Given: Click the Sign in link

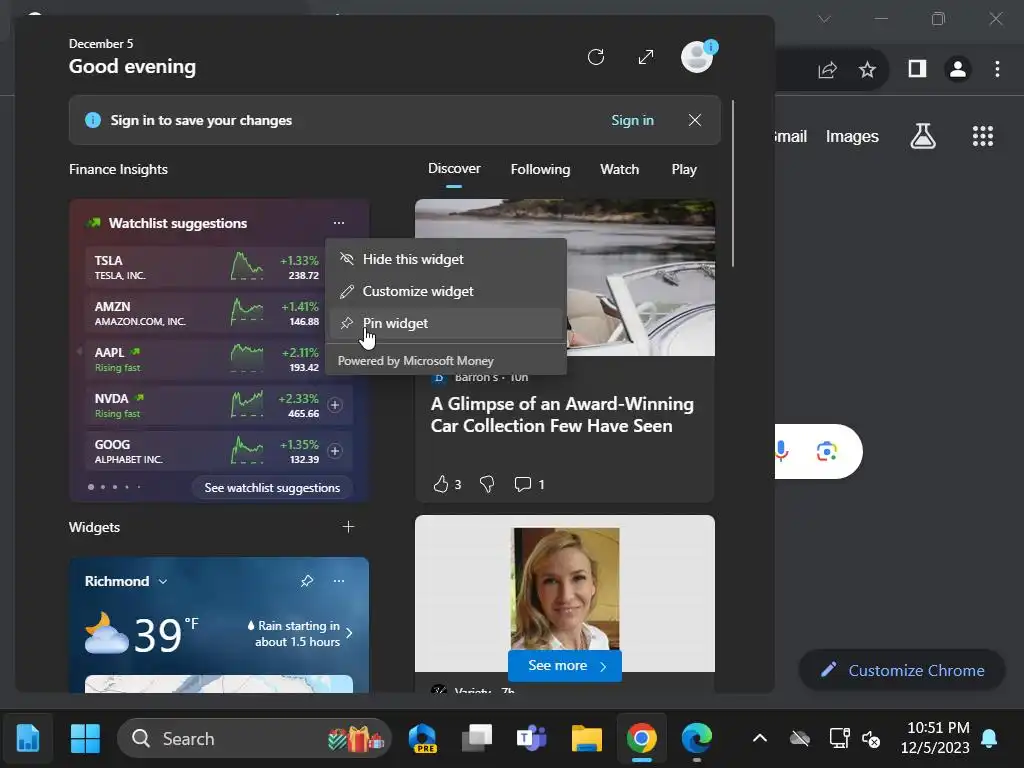Looking at the screenshot, I should (x=632, y=120).
